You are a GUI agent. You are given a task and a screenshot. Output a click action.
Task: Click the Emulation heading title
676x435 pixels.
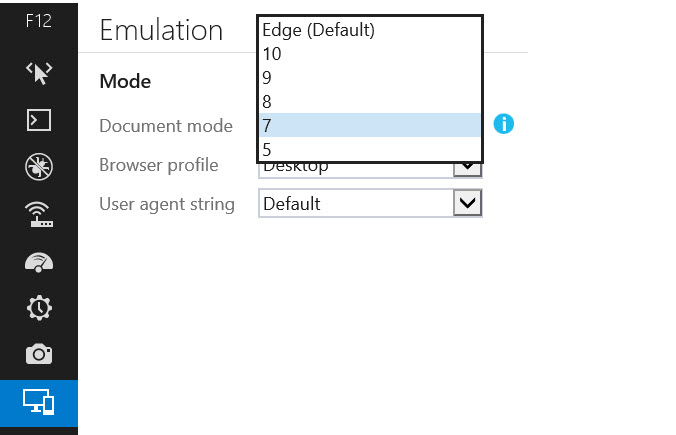click(x=161, y=30)
